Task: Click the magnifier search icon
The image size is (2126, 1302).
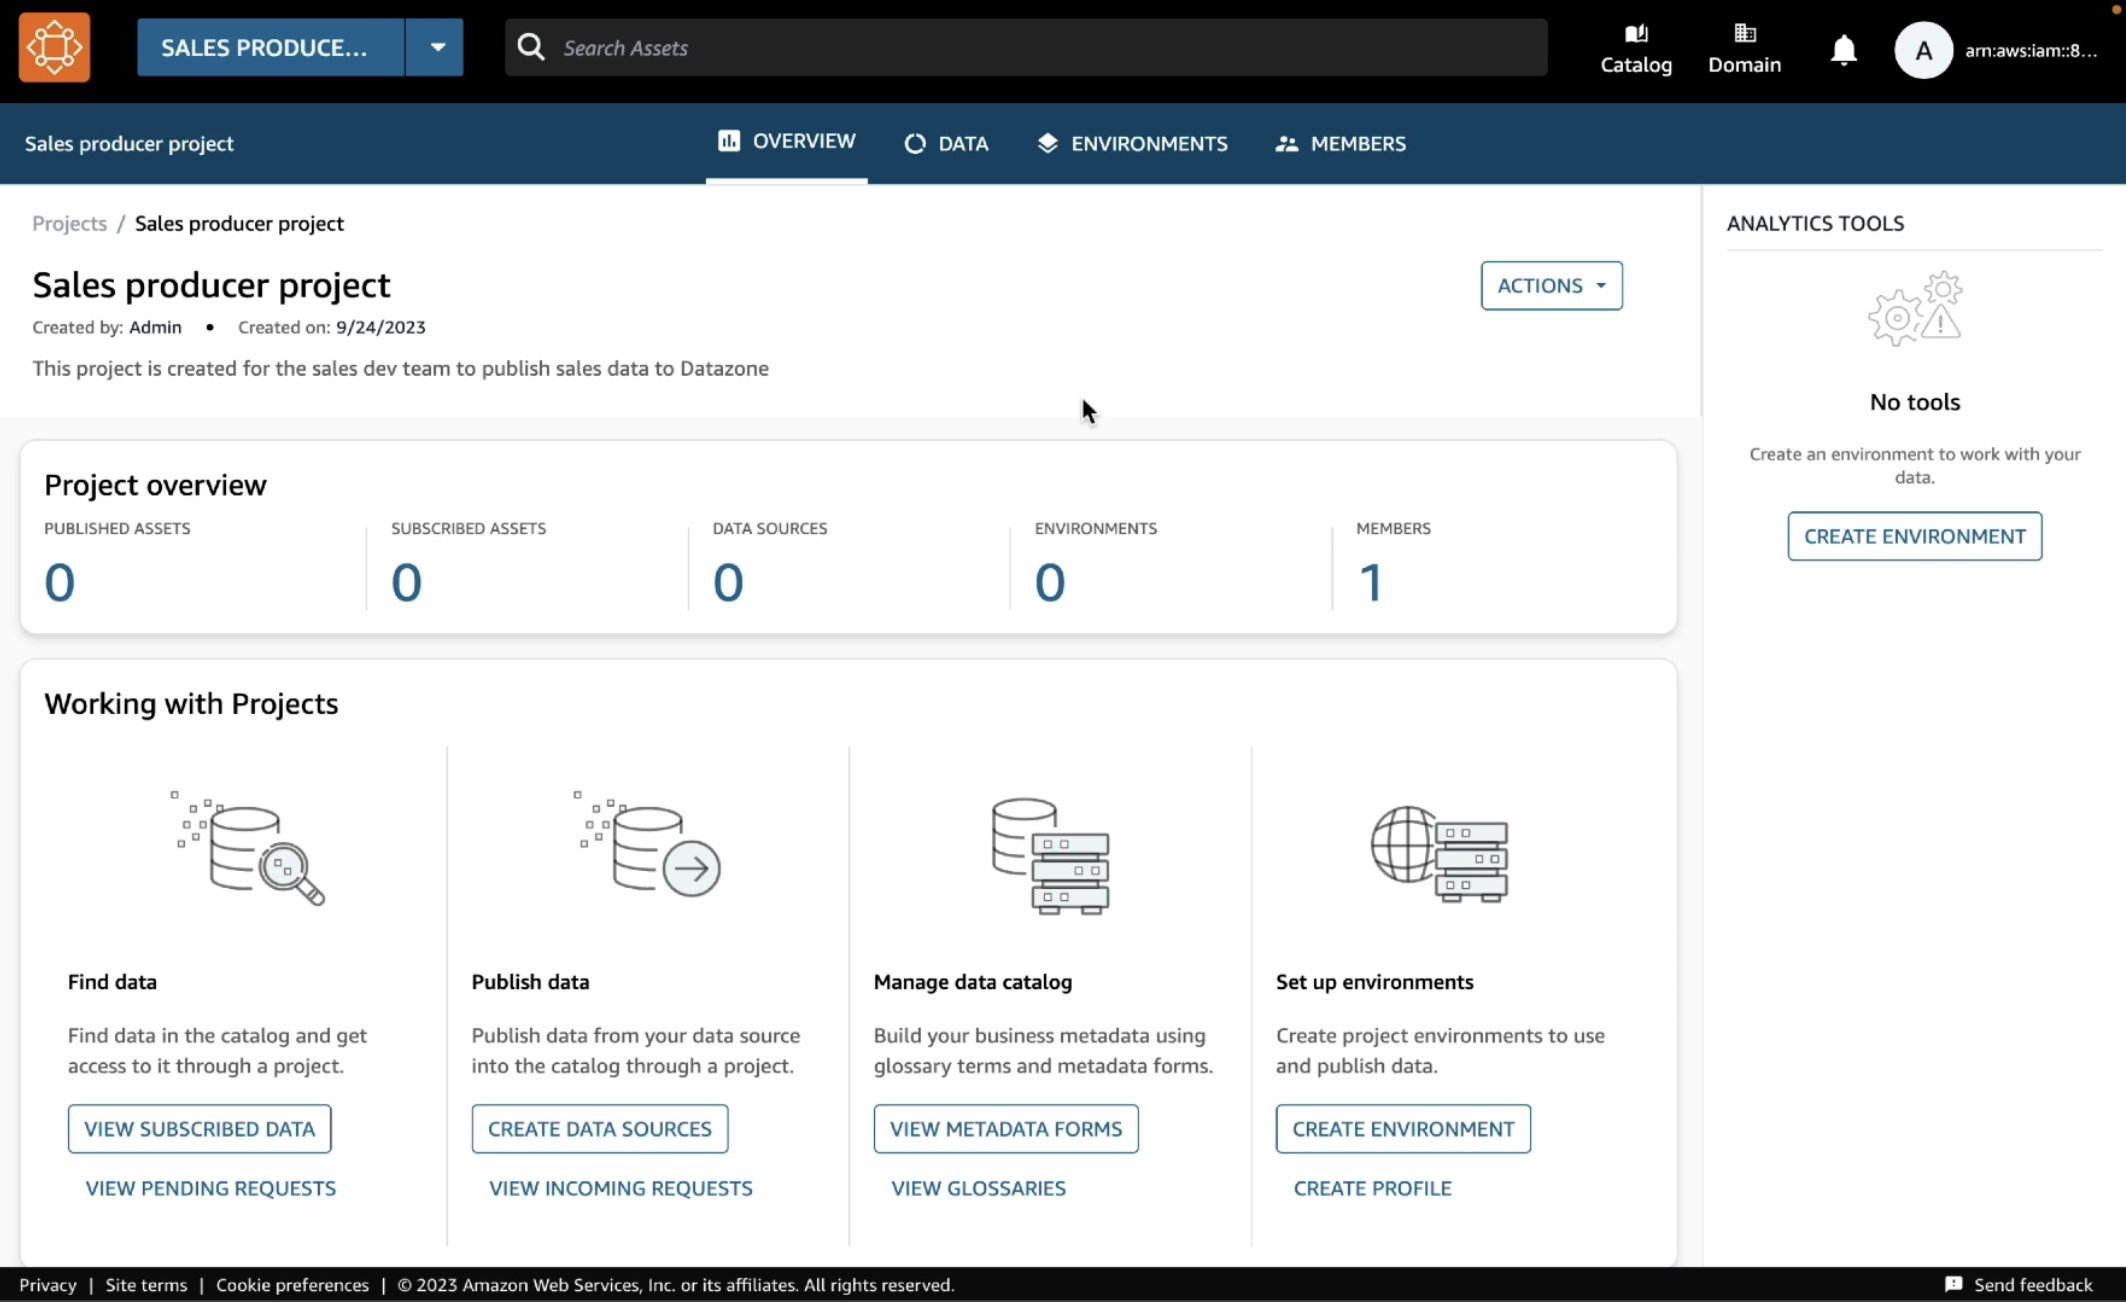Action: (x=531, y=47)
